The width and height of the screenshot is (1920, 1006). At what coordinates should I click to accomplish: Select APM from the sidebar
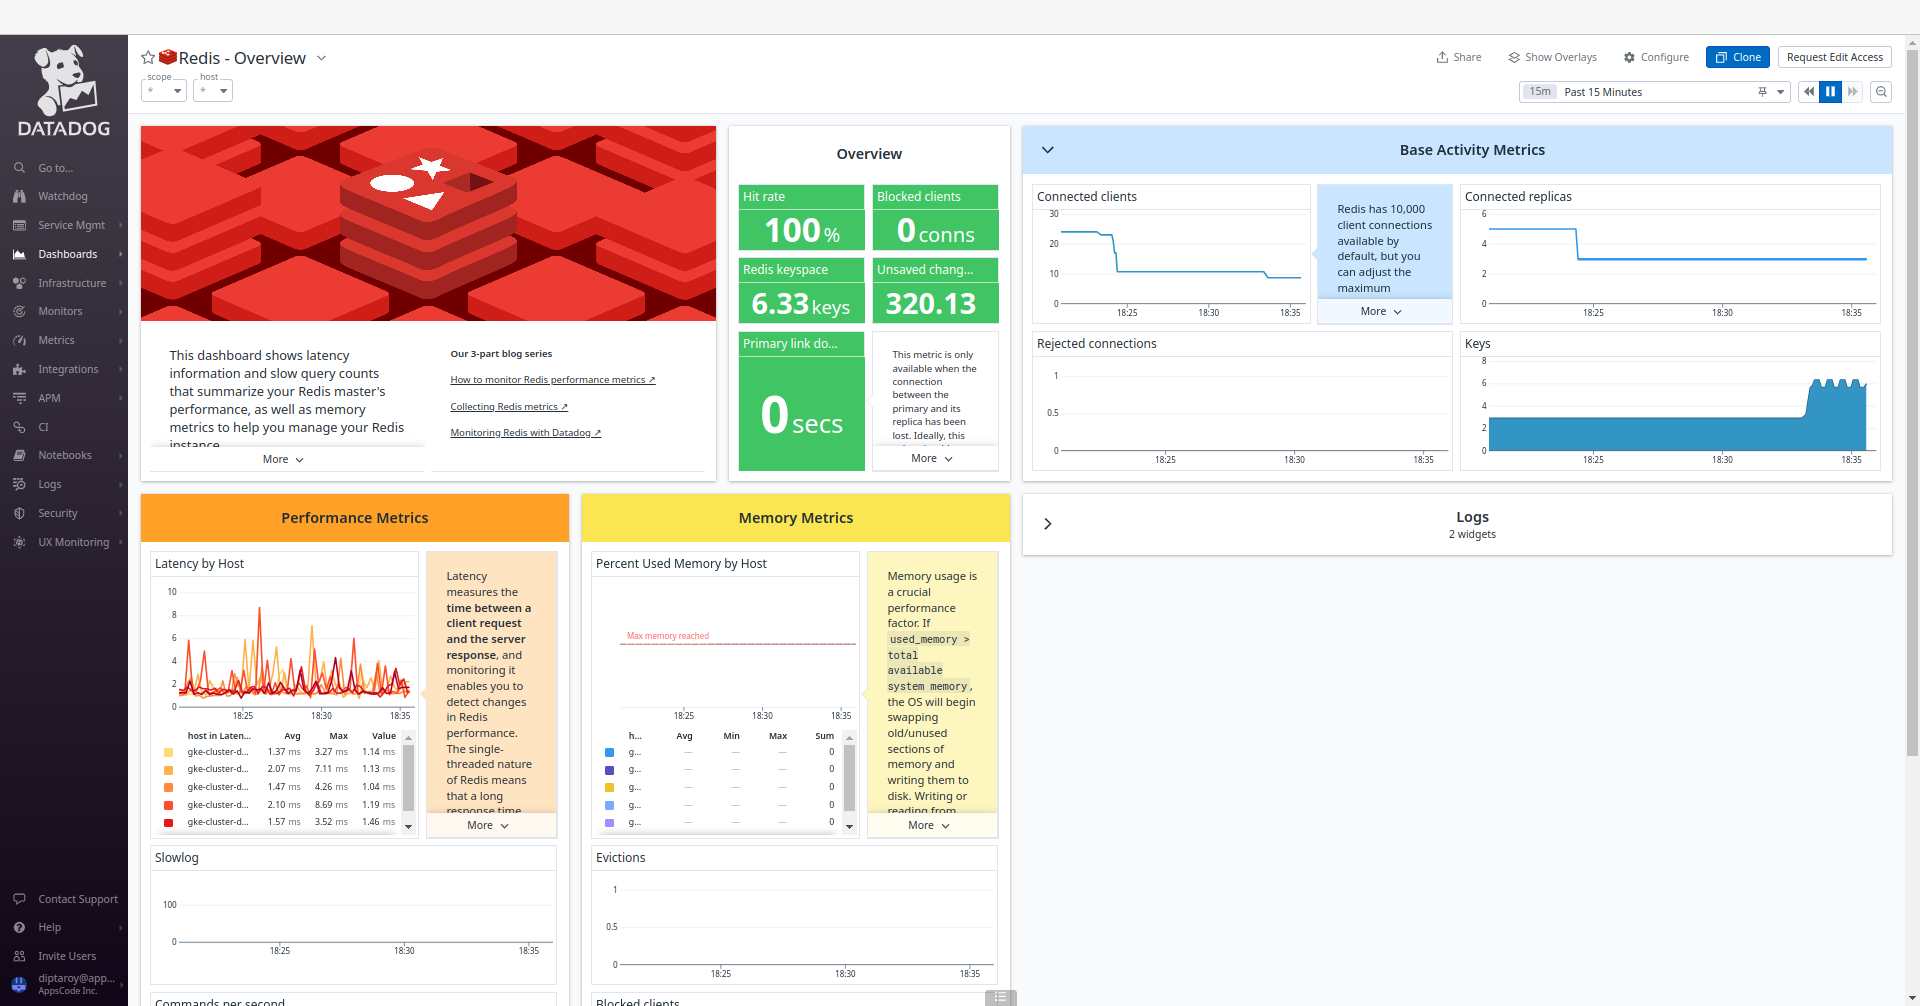pos(48,397)
